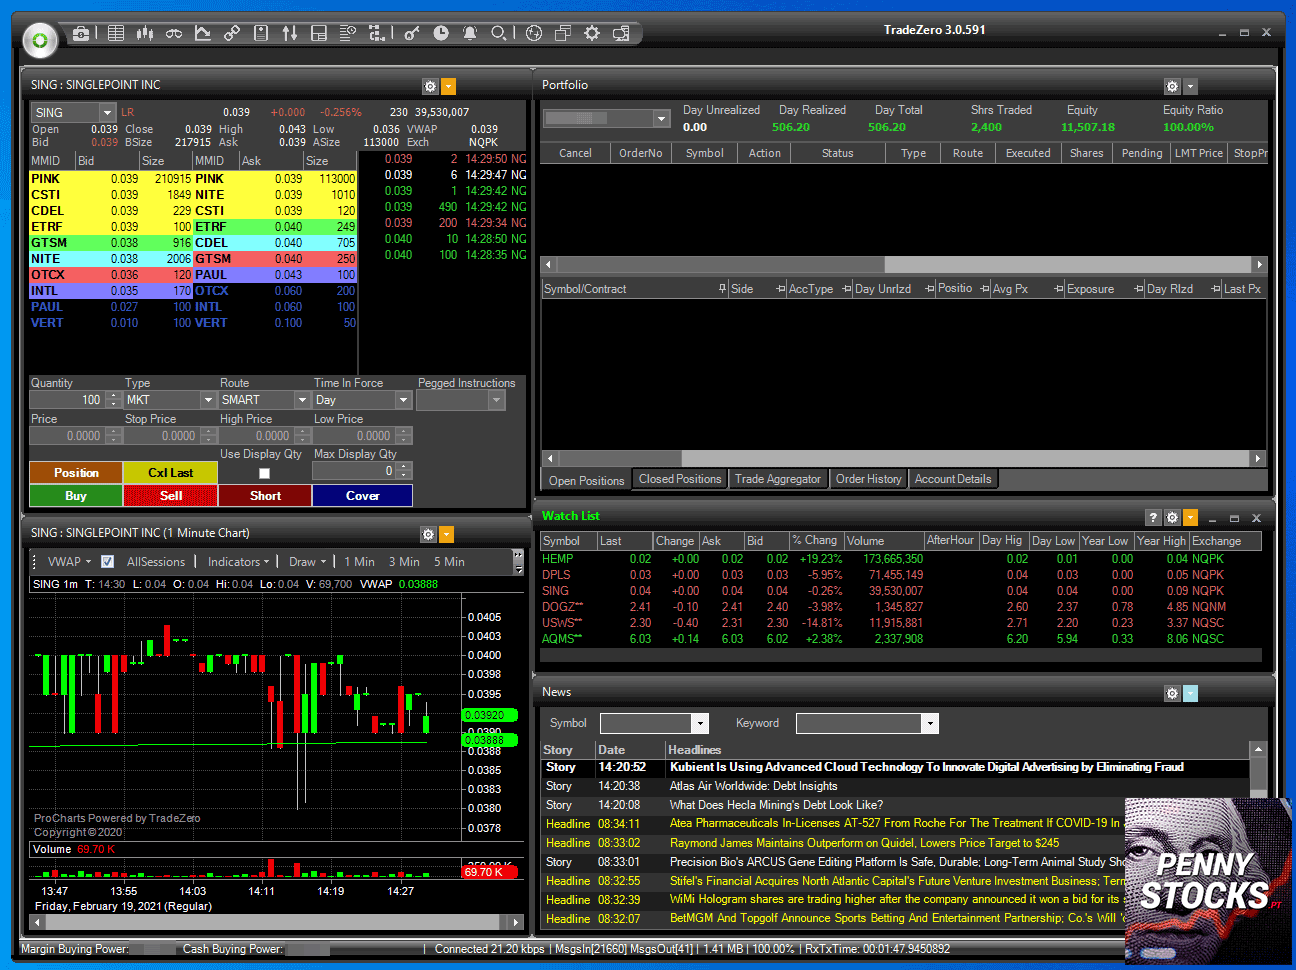Open the Portfolio account dropdown
The image size is (1296, 970).
[662, 118]
